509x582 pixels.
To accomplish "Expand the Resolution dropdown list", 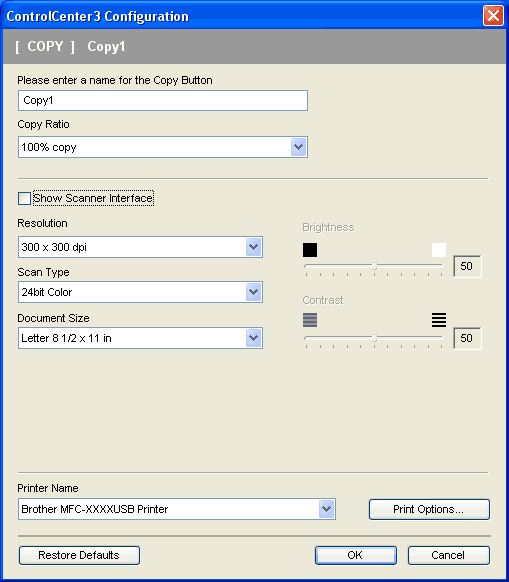I will 140,247.
